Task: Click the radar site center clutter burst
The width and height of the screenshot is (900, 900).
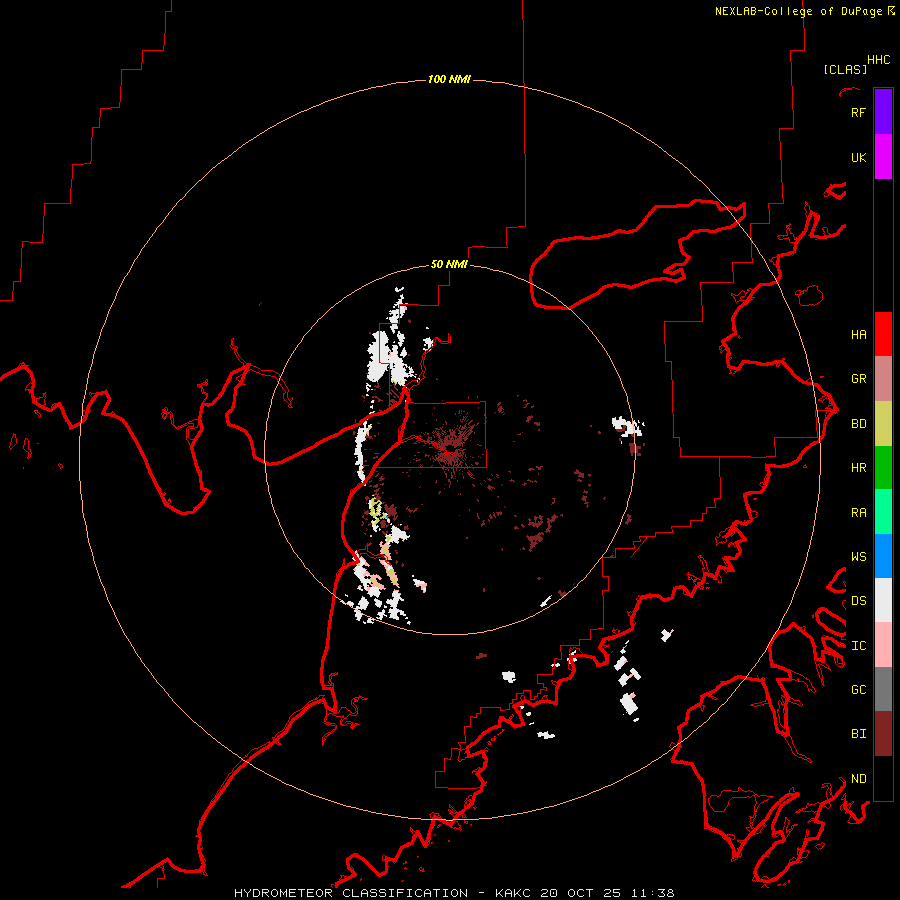Action: (x=449, y=449)
